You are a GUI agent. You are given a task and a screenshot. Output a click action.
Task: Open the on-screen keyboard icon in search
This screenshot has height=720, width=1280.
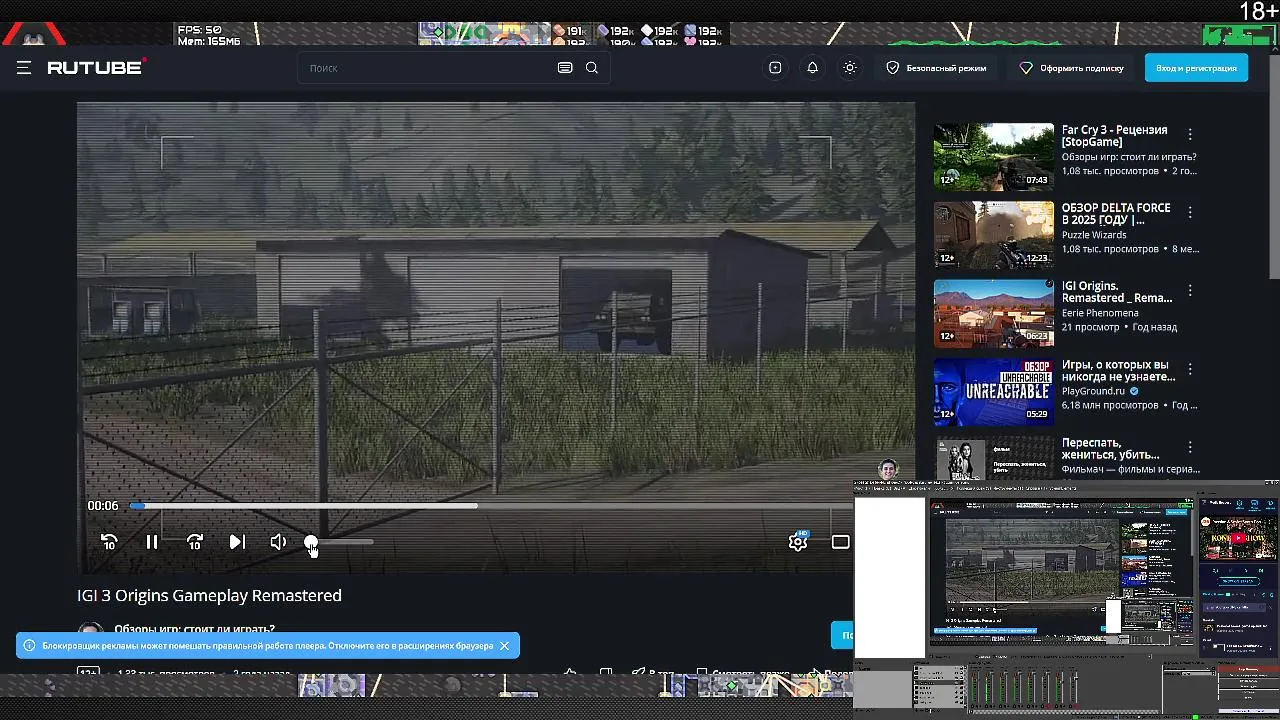[565, 68]
